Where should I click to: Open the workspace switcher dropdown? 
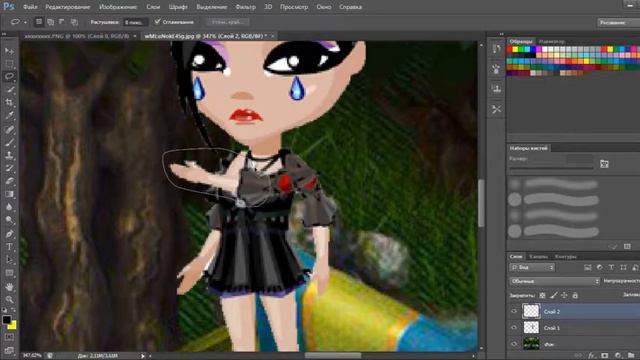(x=618, y=22)
